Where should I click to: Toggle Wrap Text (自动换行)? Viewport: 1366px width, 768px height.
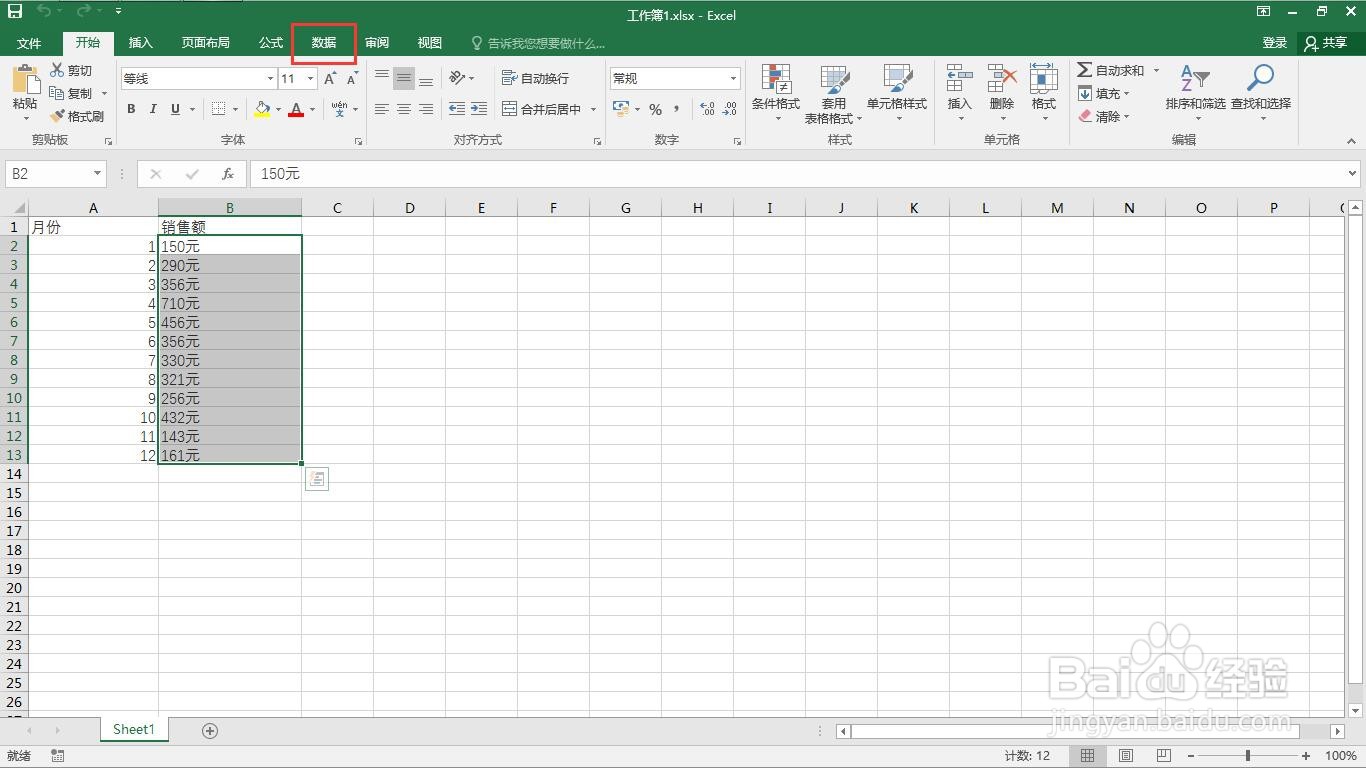pyautogui.click(x=535, y=78)
